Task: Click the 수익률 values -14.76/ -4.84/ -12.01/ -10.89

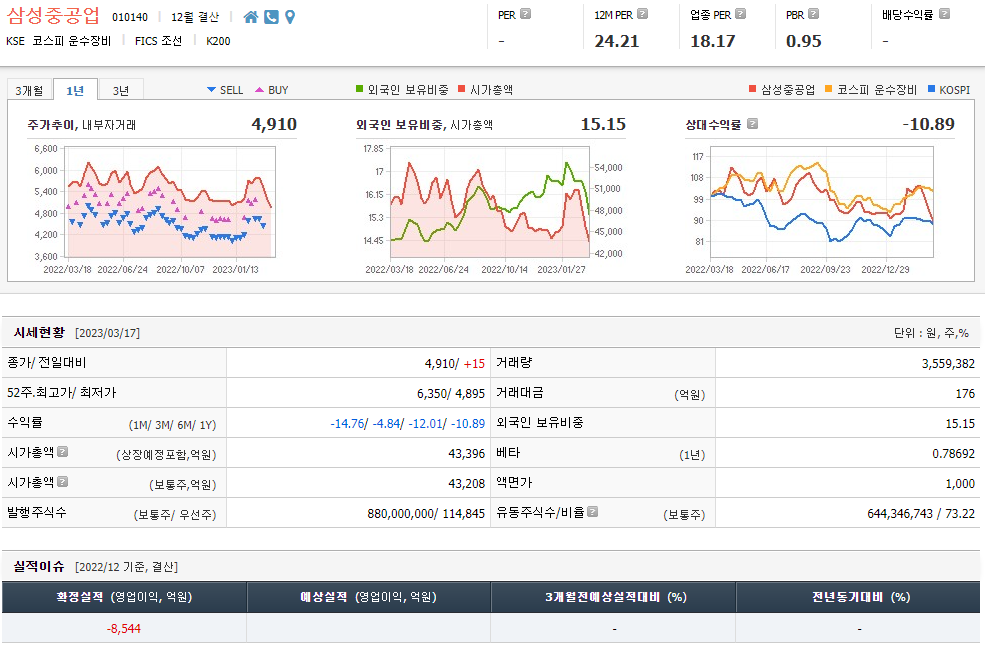Action: 408,424
